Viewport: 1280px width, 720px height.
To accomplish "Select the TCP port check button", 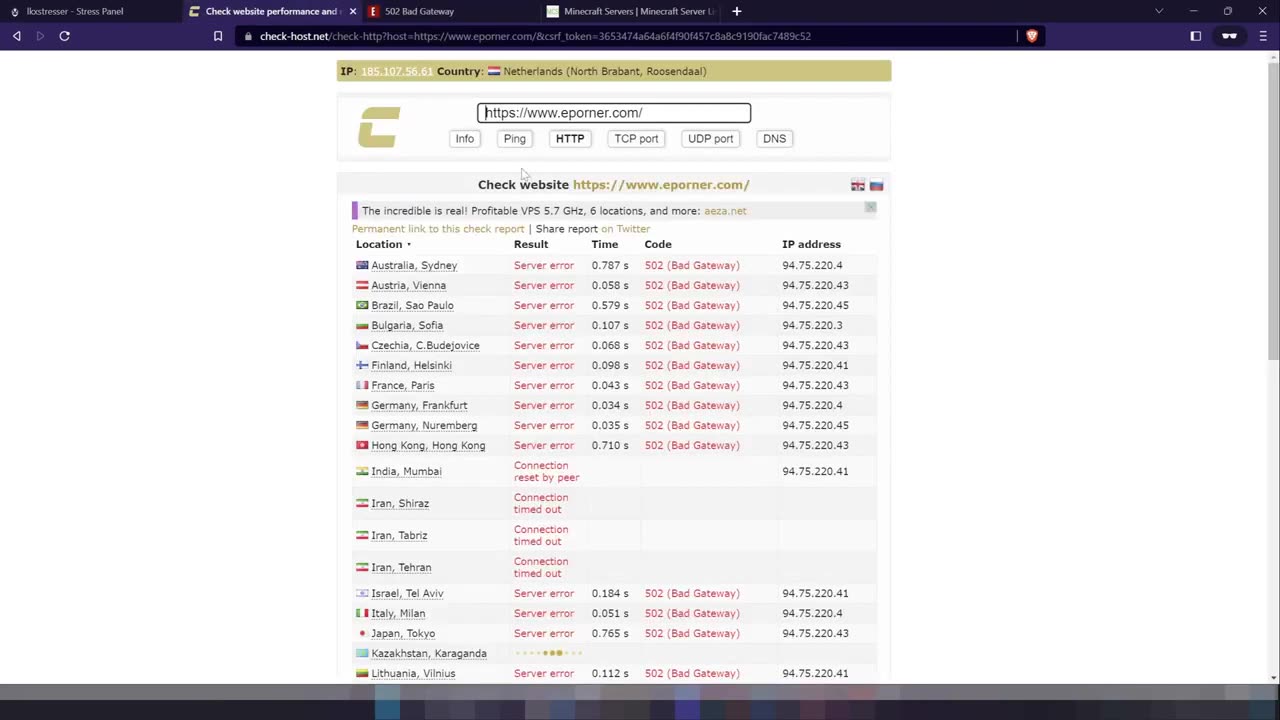I will pos(636,139).
